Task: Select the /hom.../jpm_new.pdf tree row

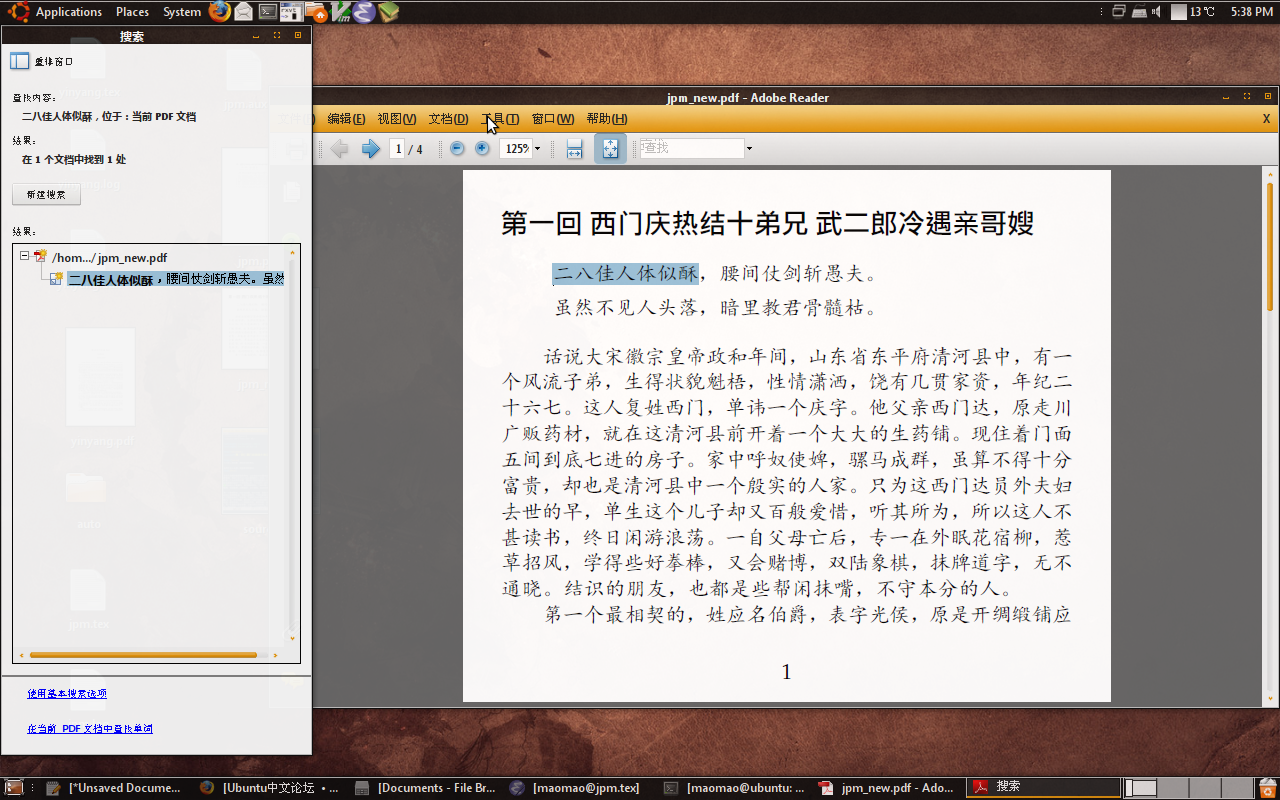Action: 109,258
